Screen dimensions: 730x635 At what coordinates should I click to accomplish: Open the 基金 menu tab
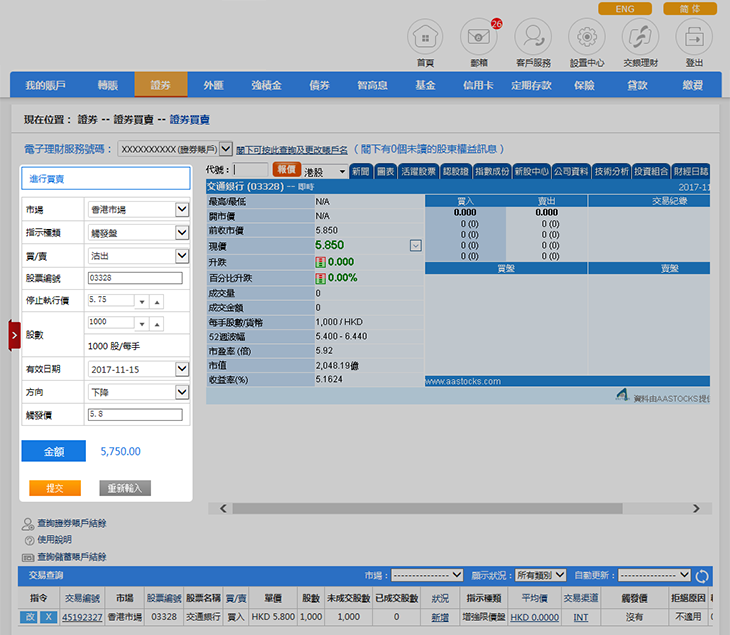point(425,85)
